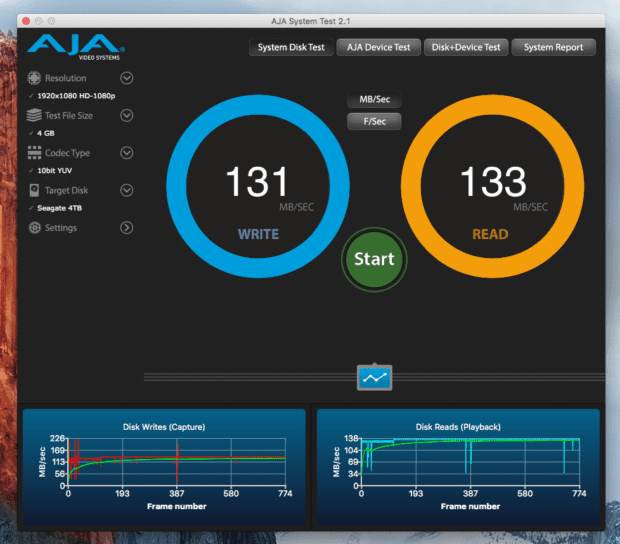Click the Resolution film-frame icon
Screen dimensions: 620x544
pyautogui.click(x=35, y=78)
